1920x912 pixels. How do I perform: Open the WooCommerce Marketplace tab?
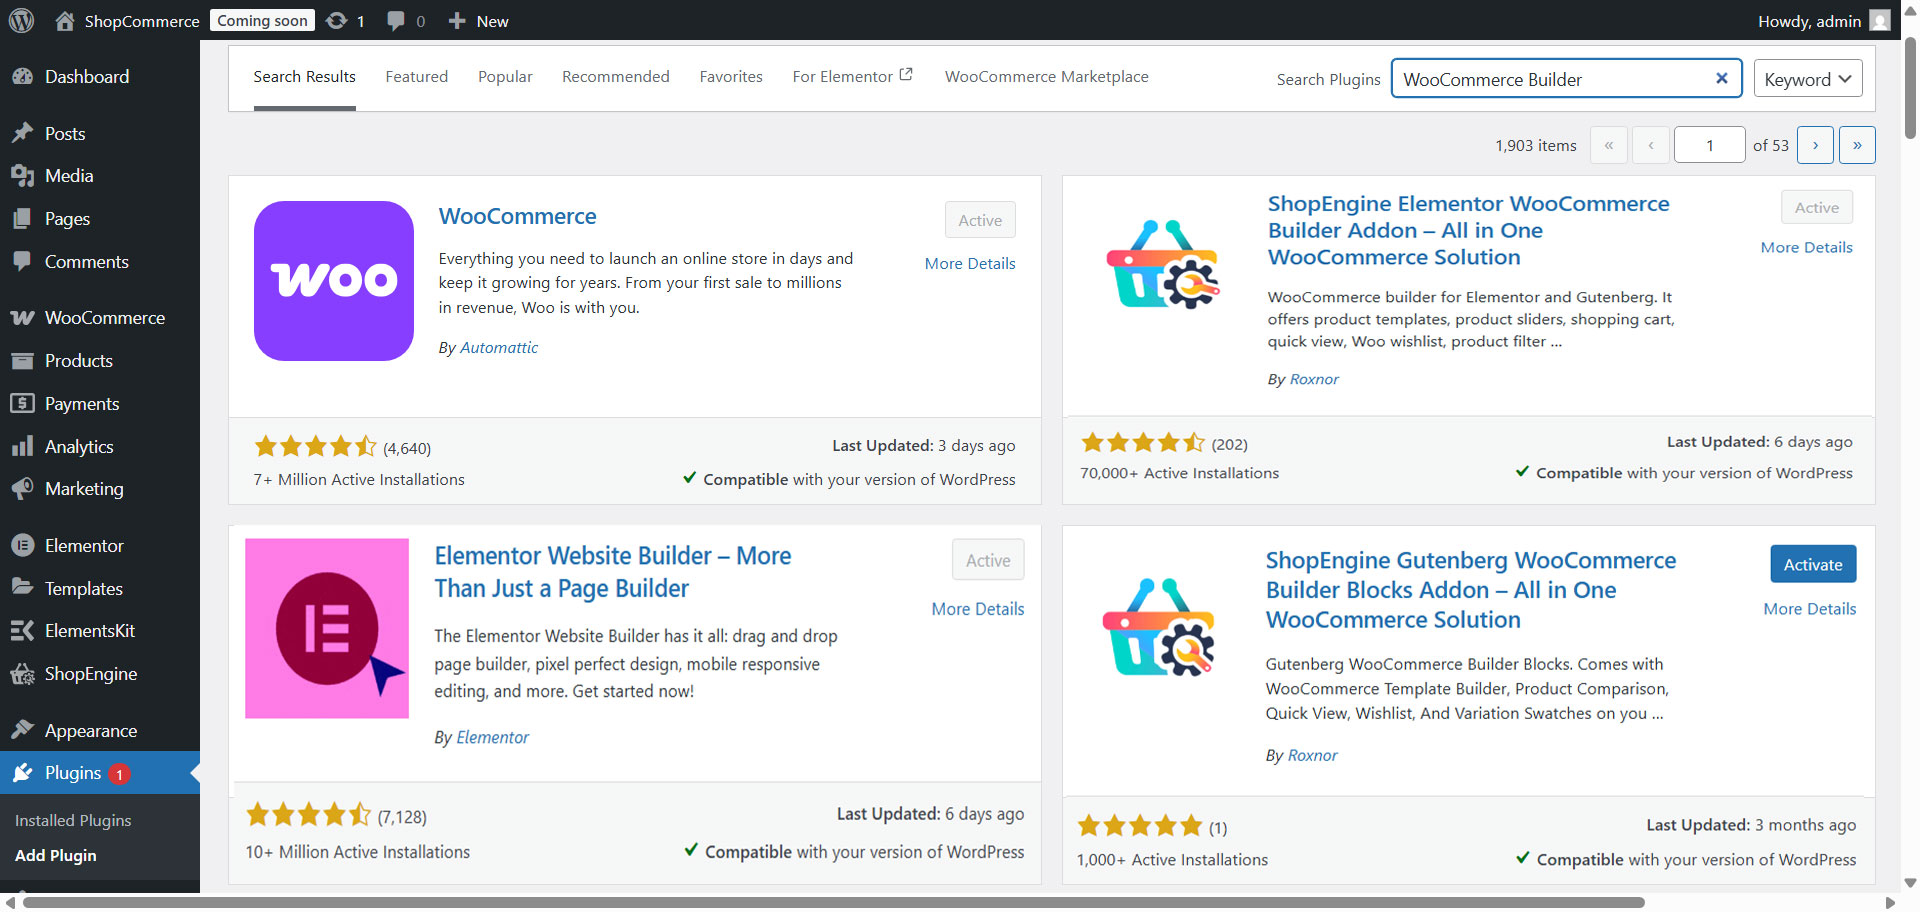click(x=1046, y=76)
